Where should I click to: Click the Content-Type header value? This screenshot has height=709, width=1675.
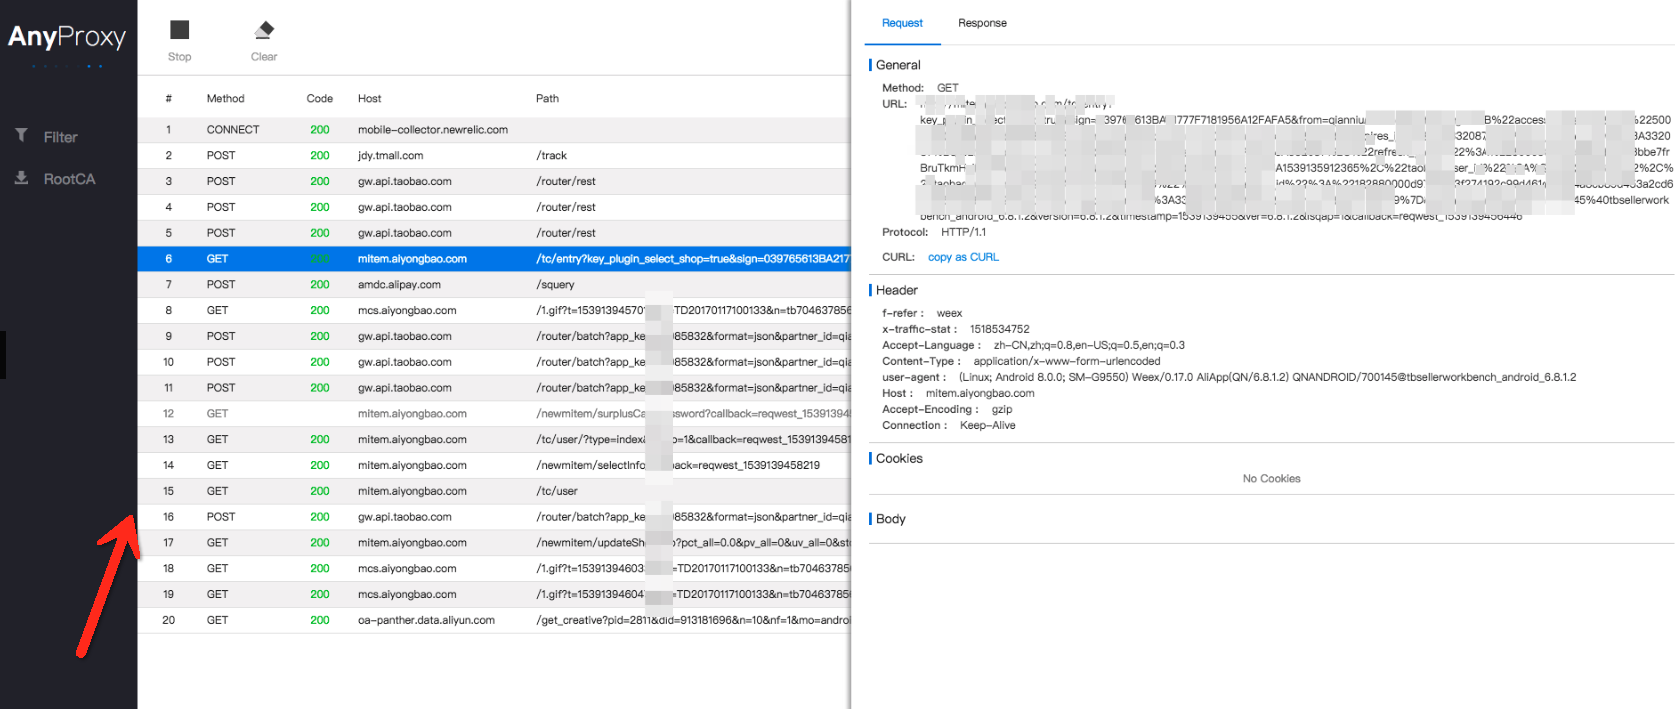pyautogui.click(x=1067, y=361)
